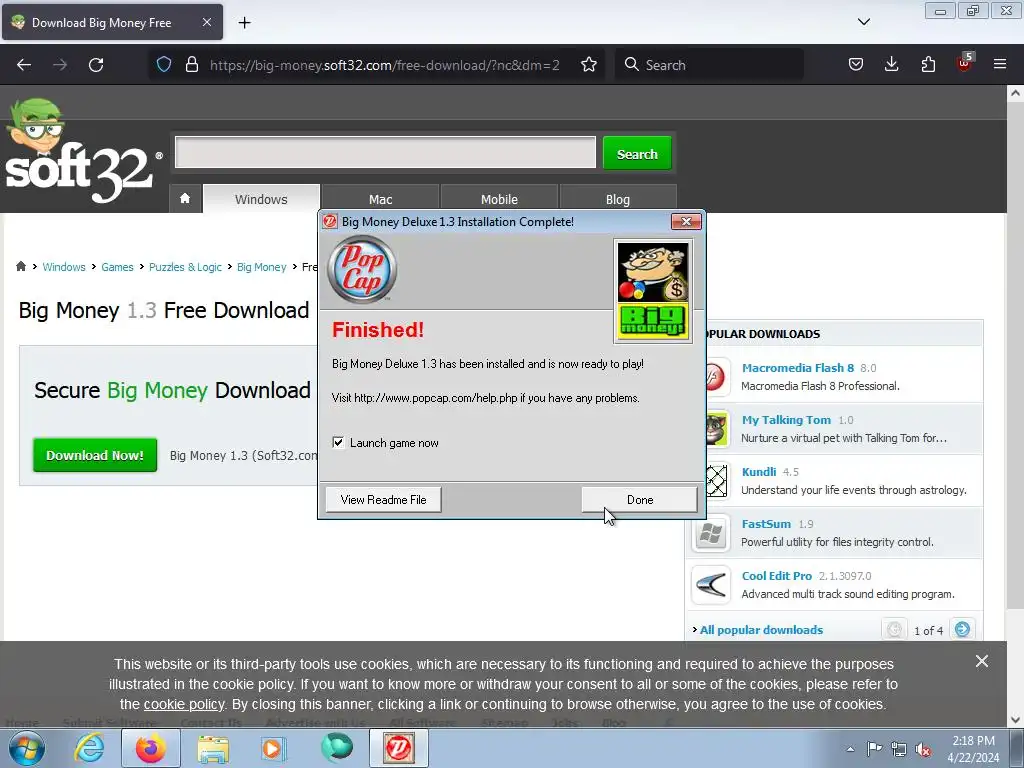Open View Readme File
The width and height of the screenshot is (1024, 768).
pyautogui.click(x=383, y=500)
